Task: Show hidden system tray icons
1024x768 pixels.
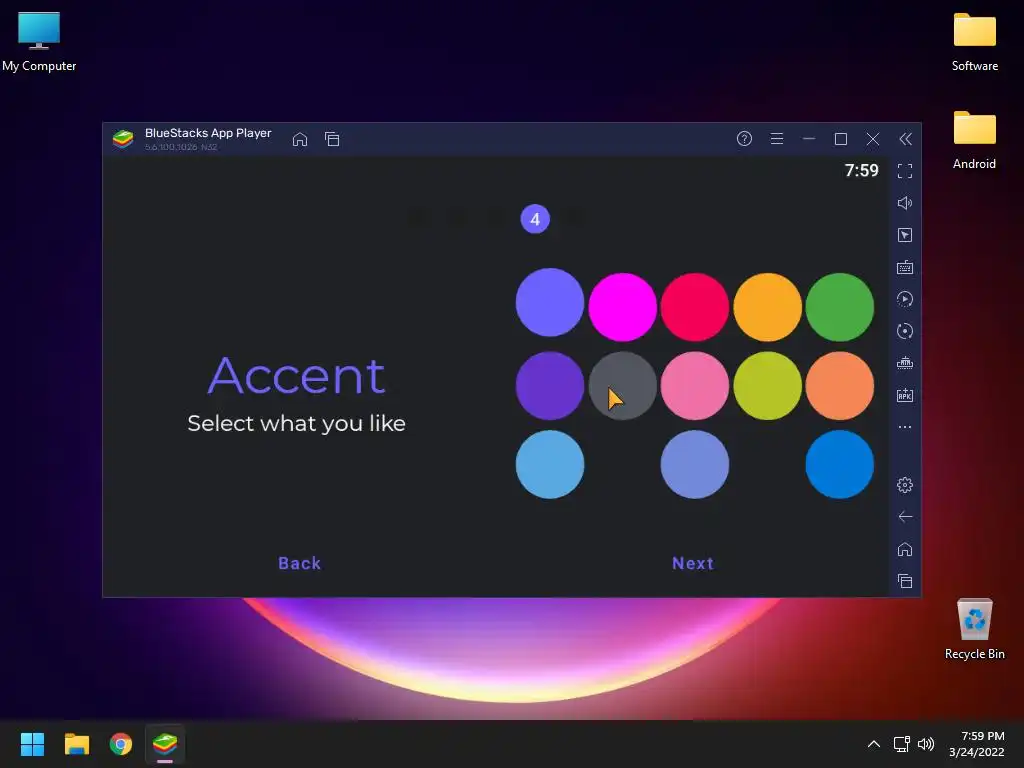Action: 874,744
